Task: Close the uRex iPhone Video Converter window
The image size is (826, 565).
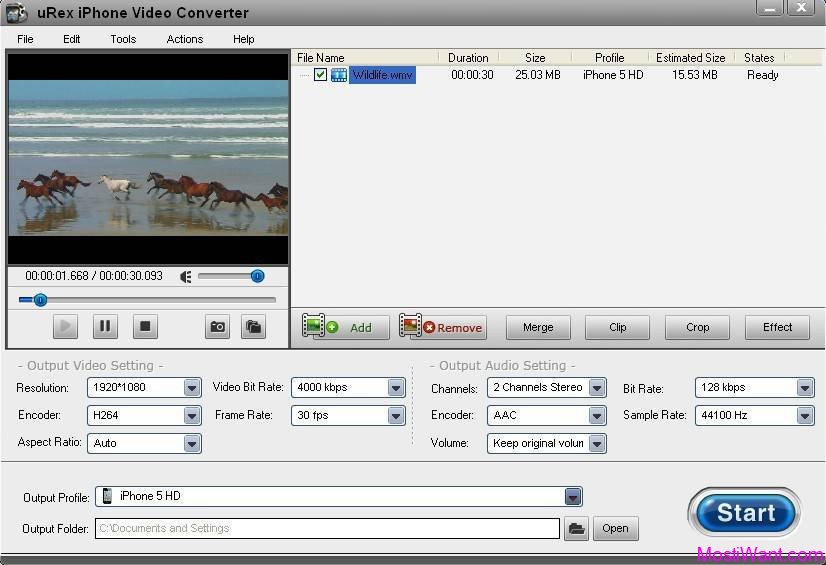Action: click(801, 7)
